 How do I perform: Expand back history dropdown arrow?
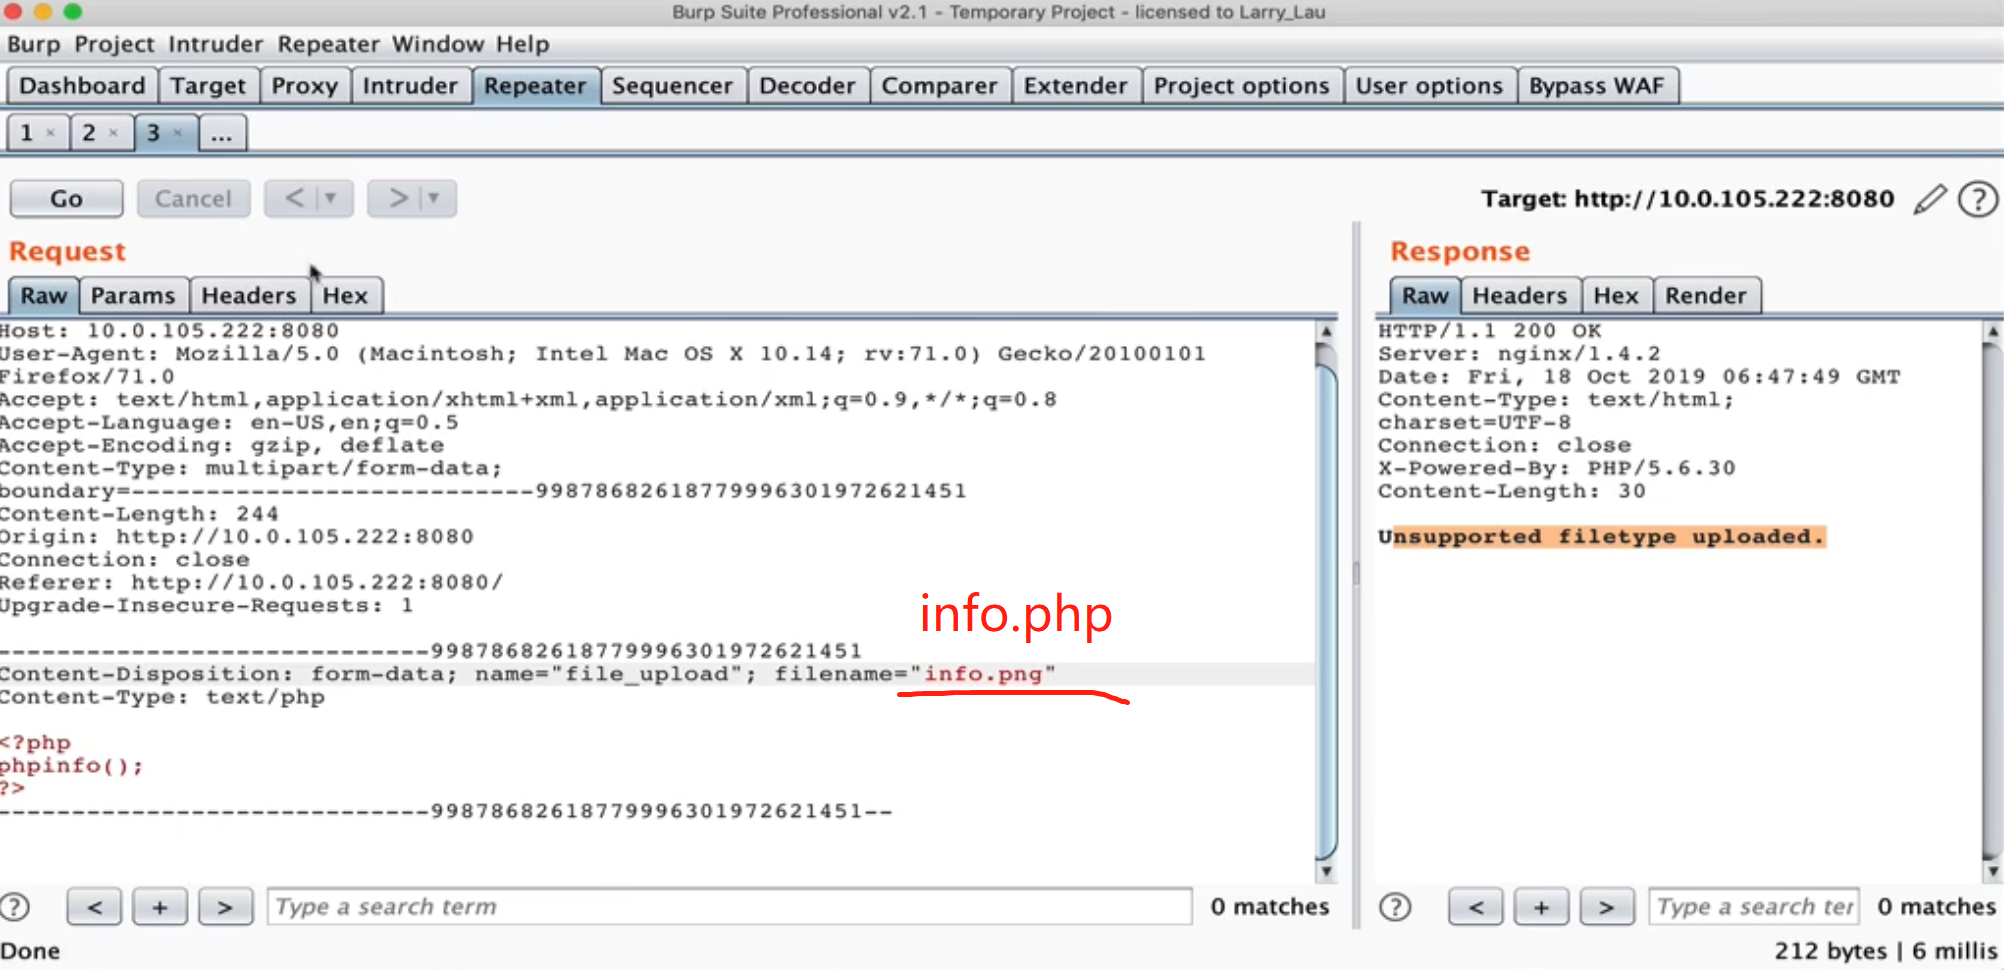click(331, 198)
